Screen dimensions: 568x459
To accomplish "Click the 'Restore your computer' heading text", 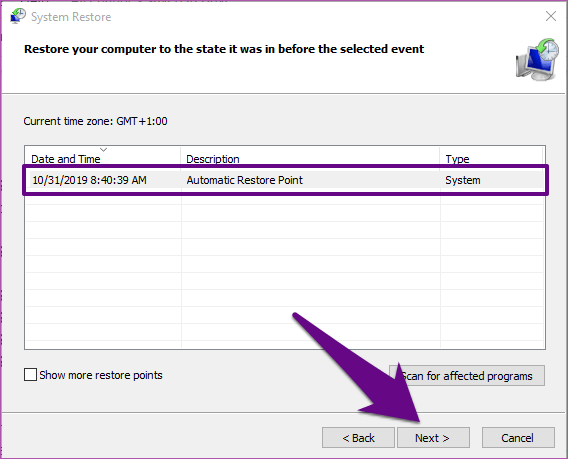I will click(x=224, y=49).
